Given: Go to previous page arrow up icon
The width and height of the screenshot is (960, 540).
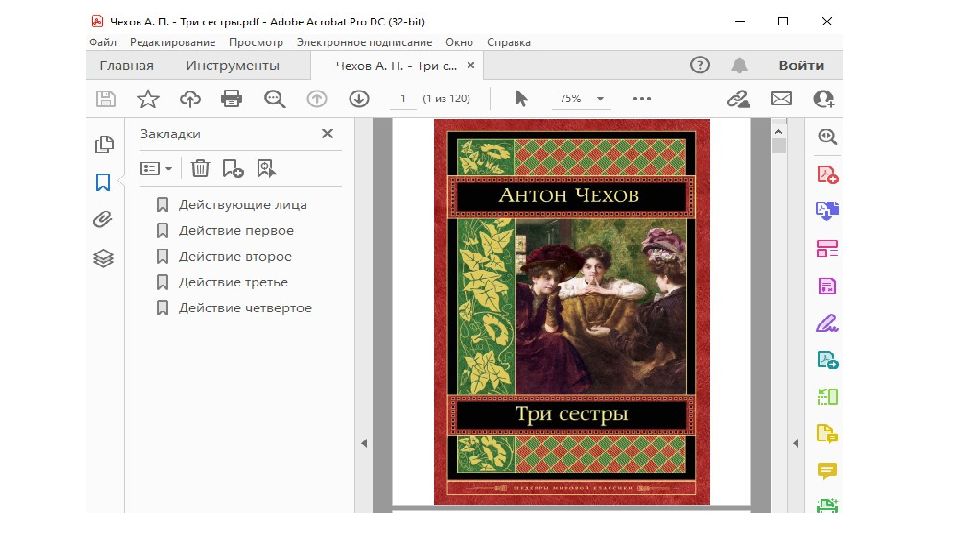Looking at the screenshot, I should 317,99.
